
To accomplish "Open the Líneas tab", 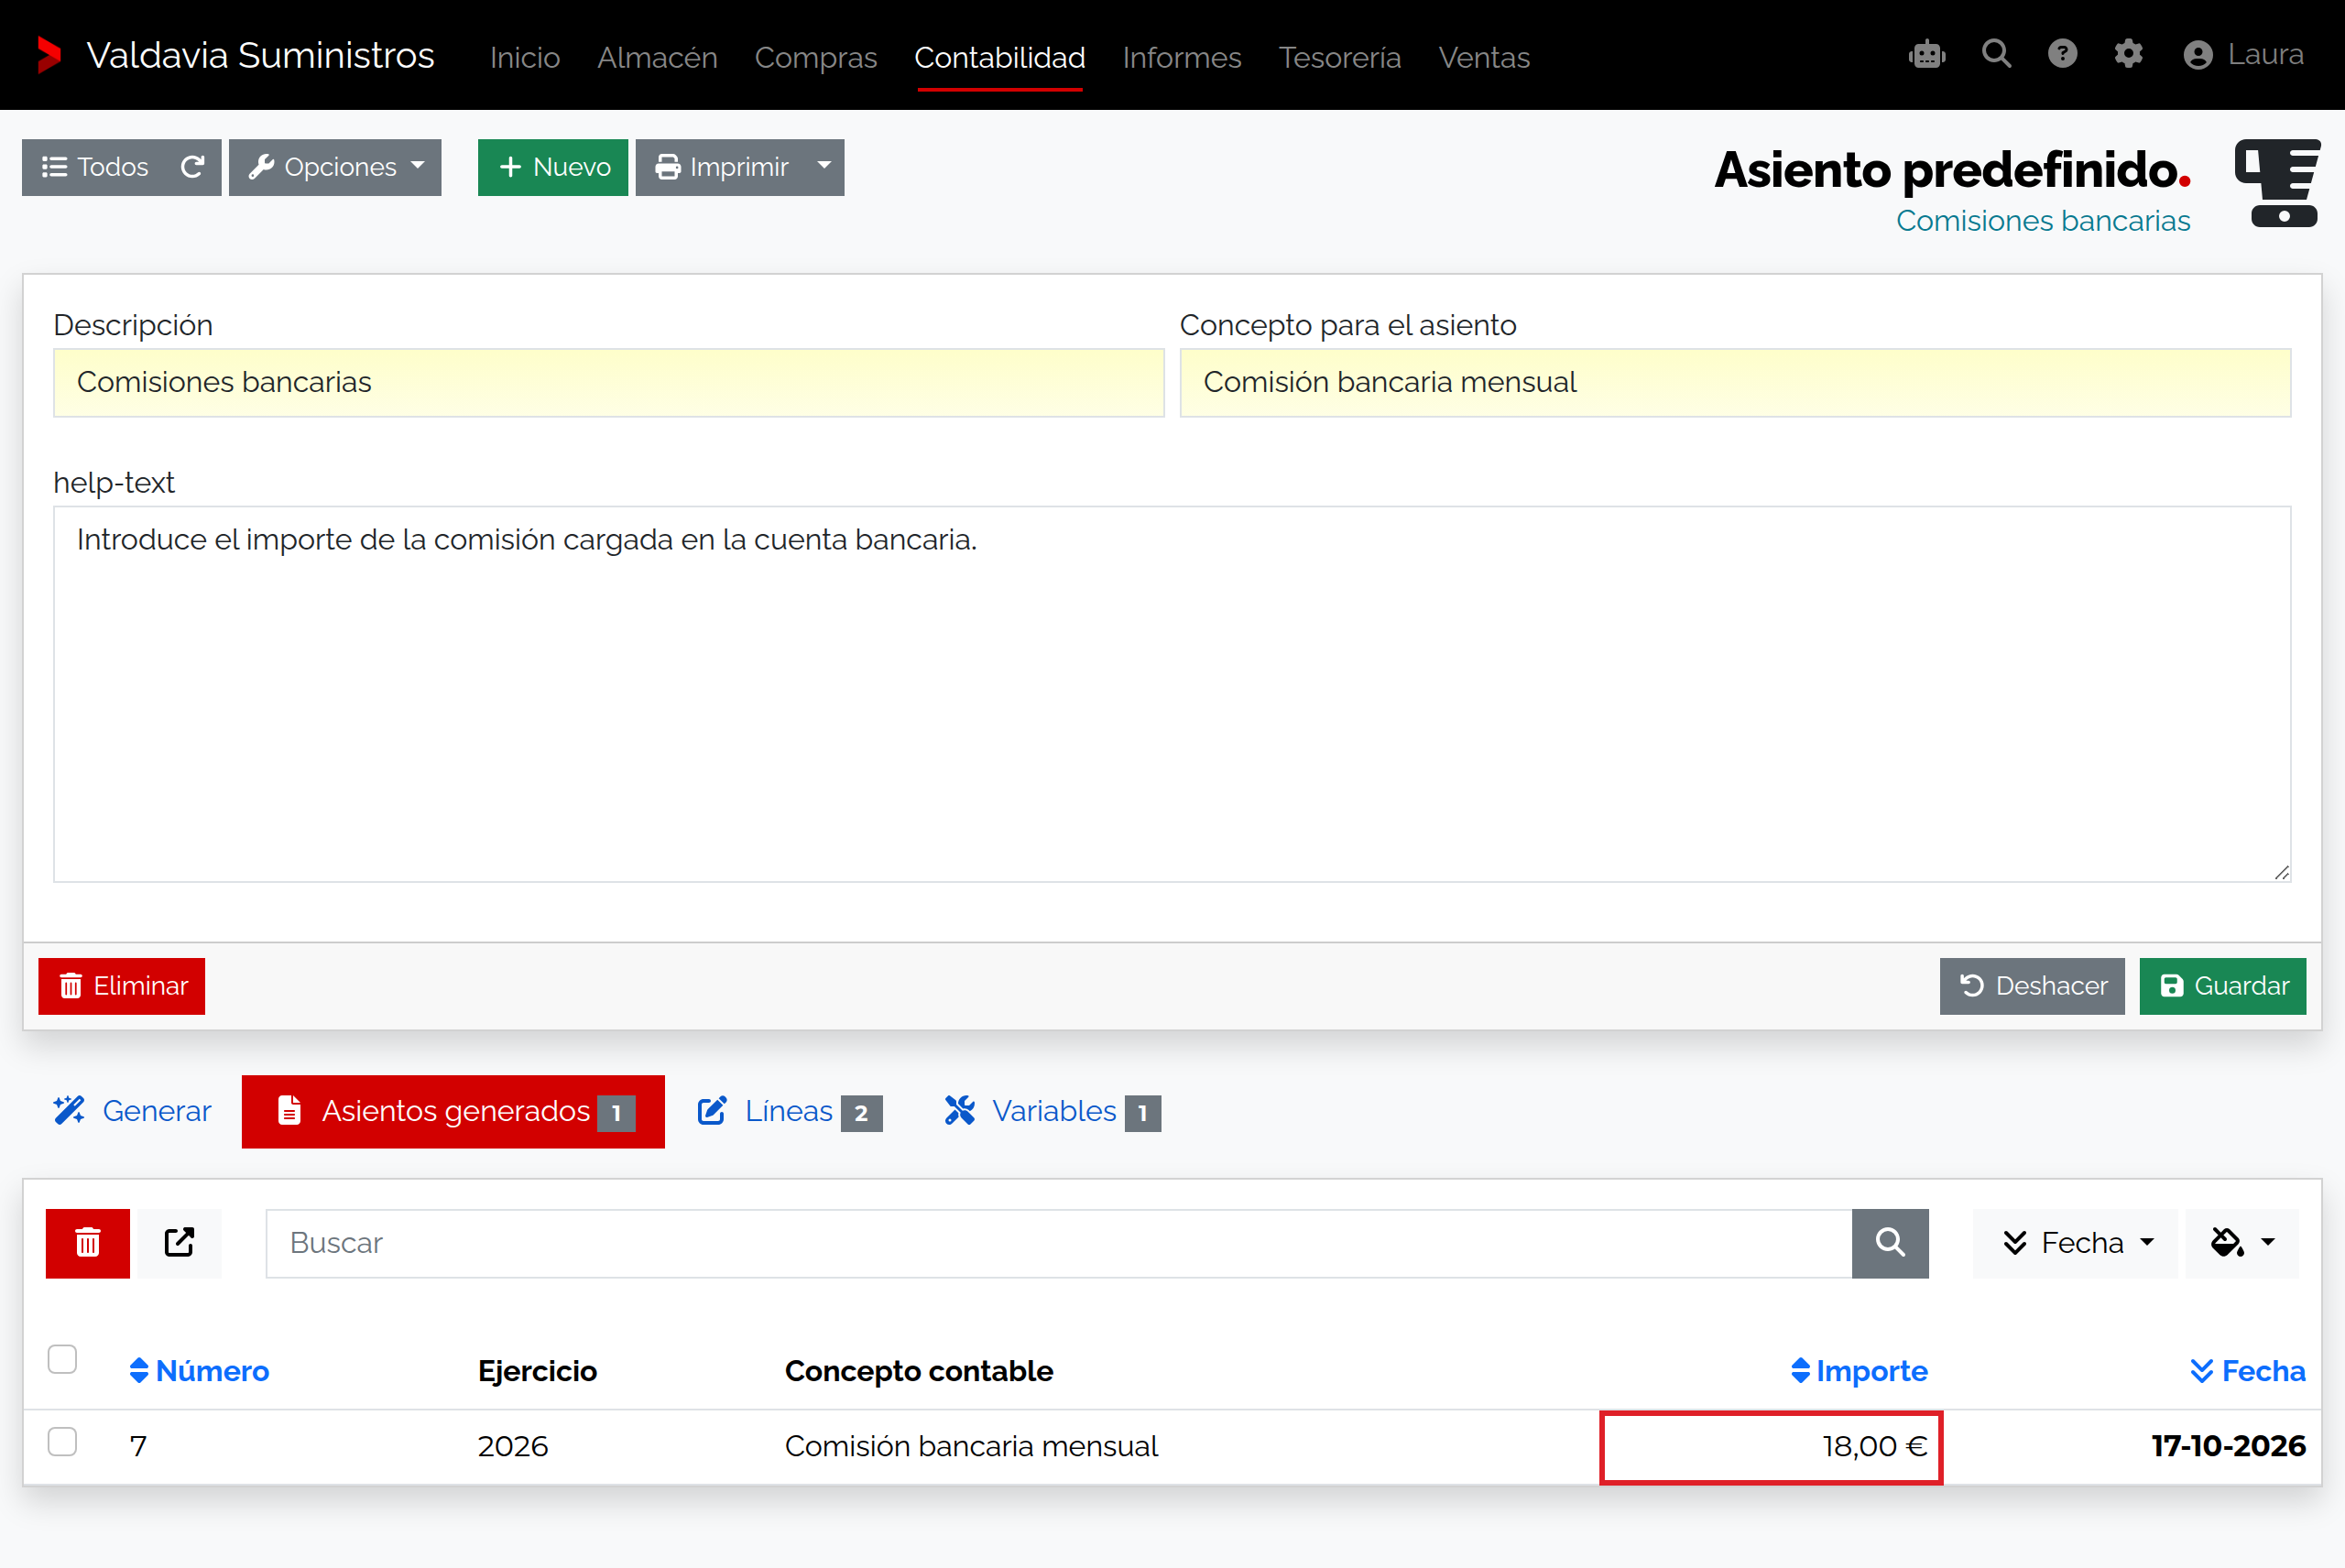I will pyautogui.click(x=789, y=1111).
